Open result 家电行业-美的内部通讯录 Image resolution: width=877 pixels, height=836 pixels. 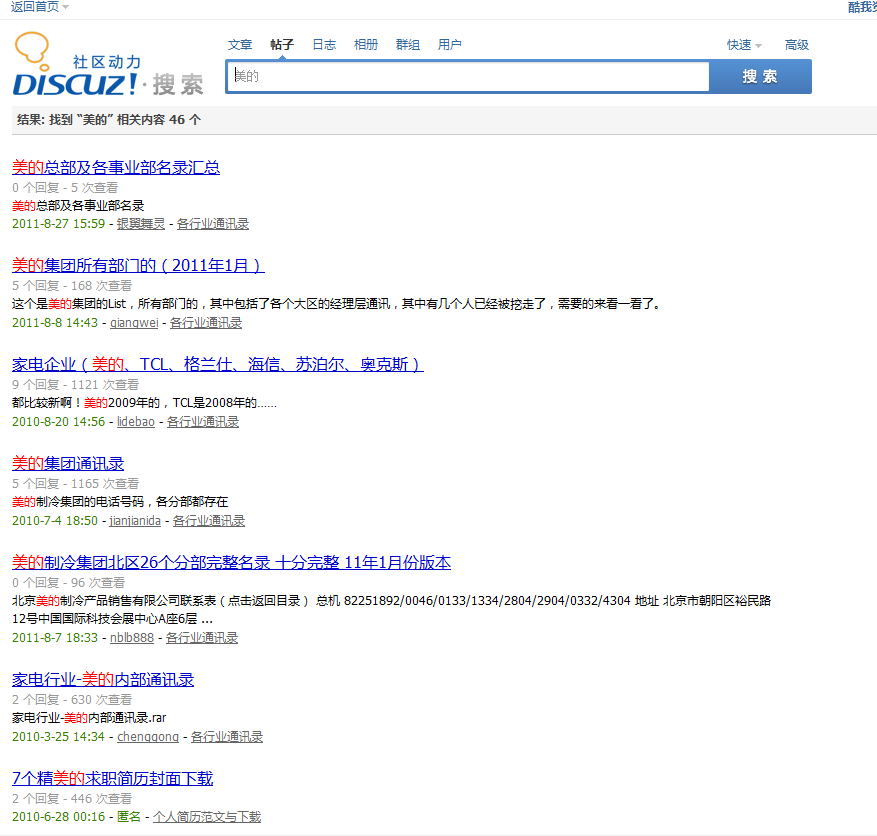103,679
